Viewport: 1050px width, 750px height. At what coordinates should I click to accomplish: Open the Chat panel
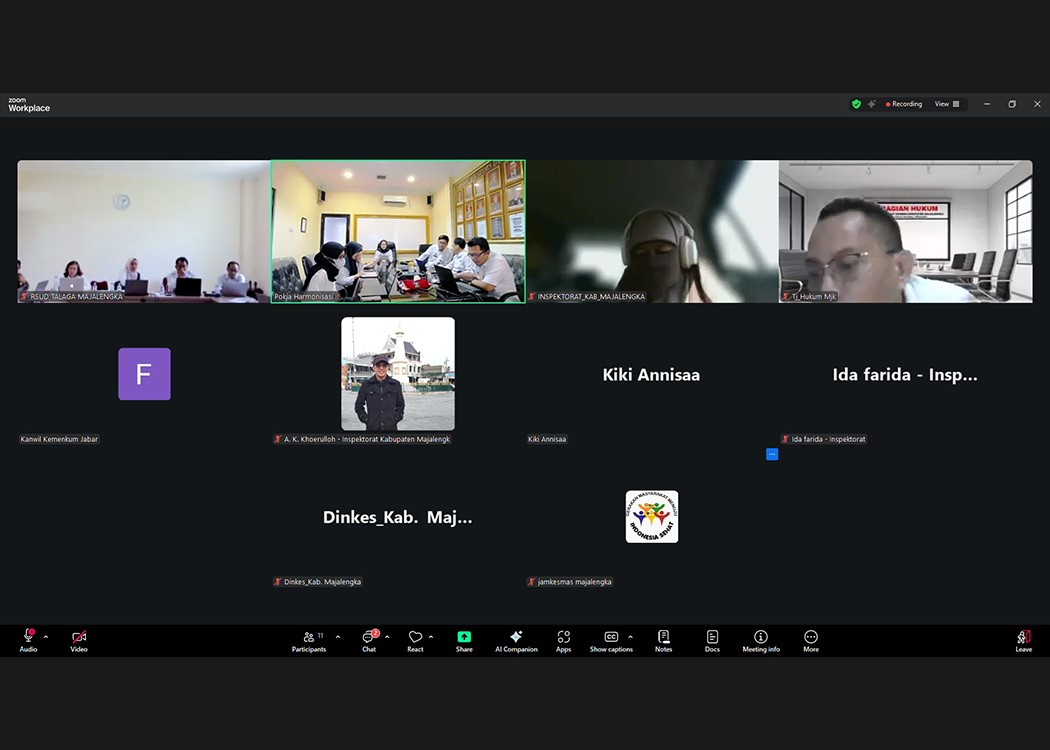pyautogui.click(x=369, y=640)
